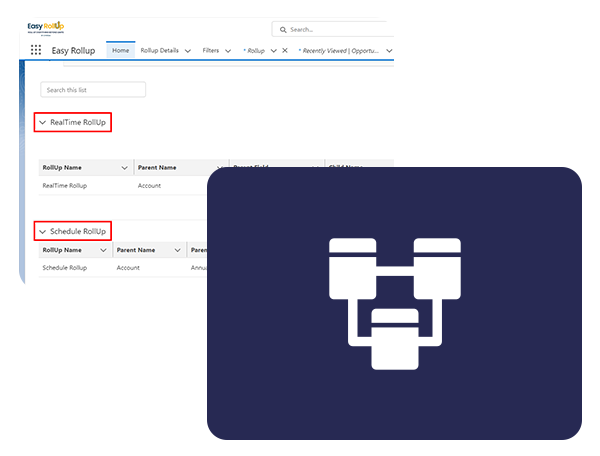Viewport: 600px width, 456px height.
Task: Switch to the Home tab
Action: [121, 50]
